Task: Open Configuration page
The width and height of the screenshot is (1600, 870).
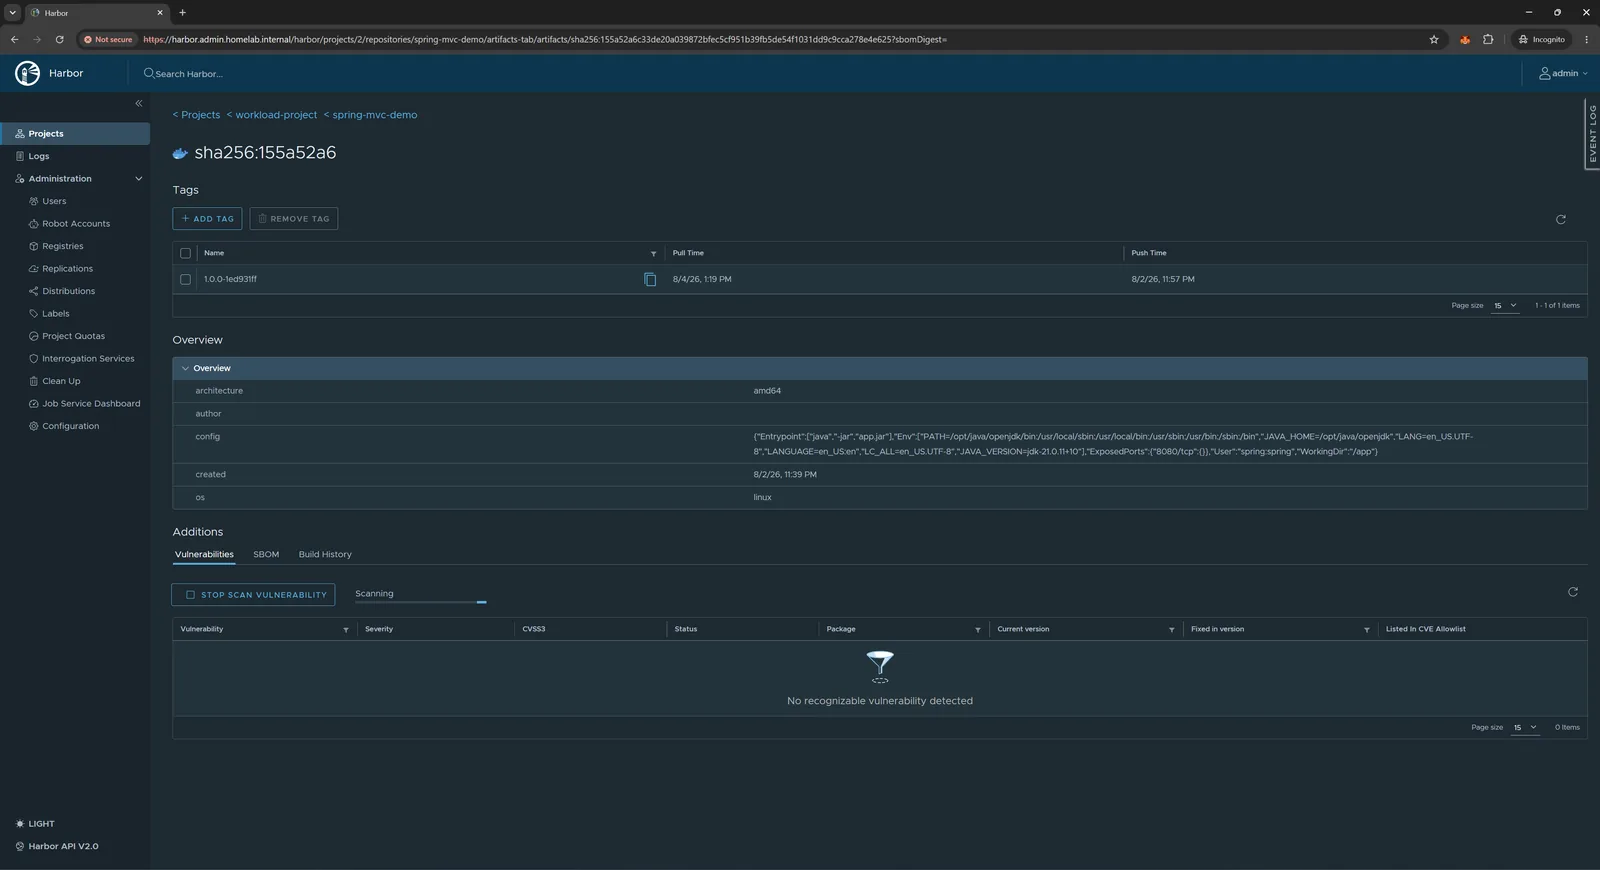Action: coord(70,426)
